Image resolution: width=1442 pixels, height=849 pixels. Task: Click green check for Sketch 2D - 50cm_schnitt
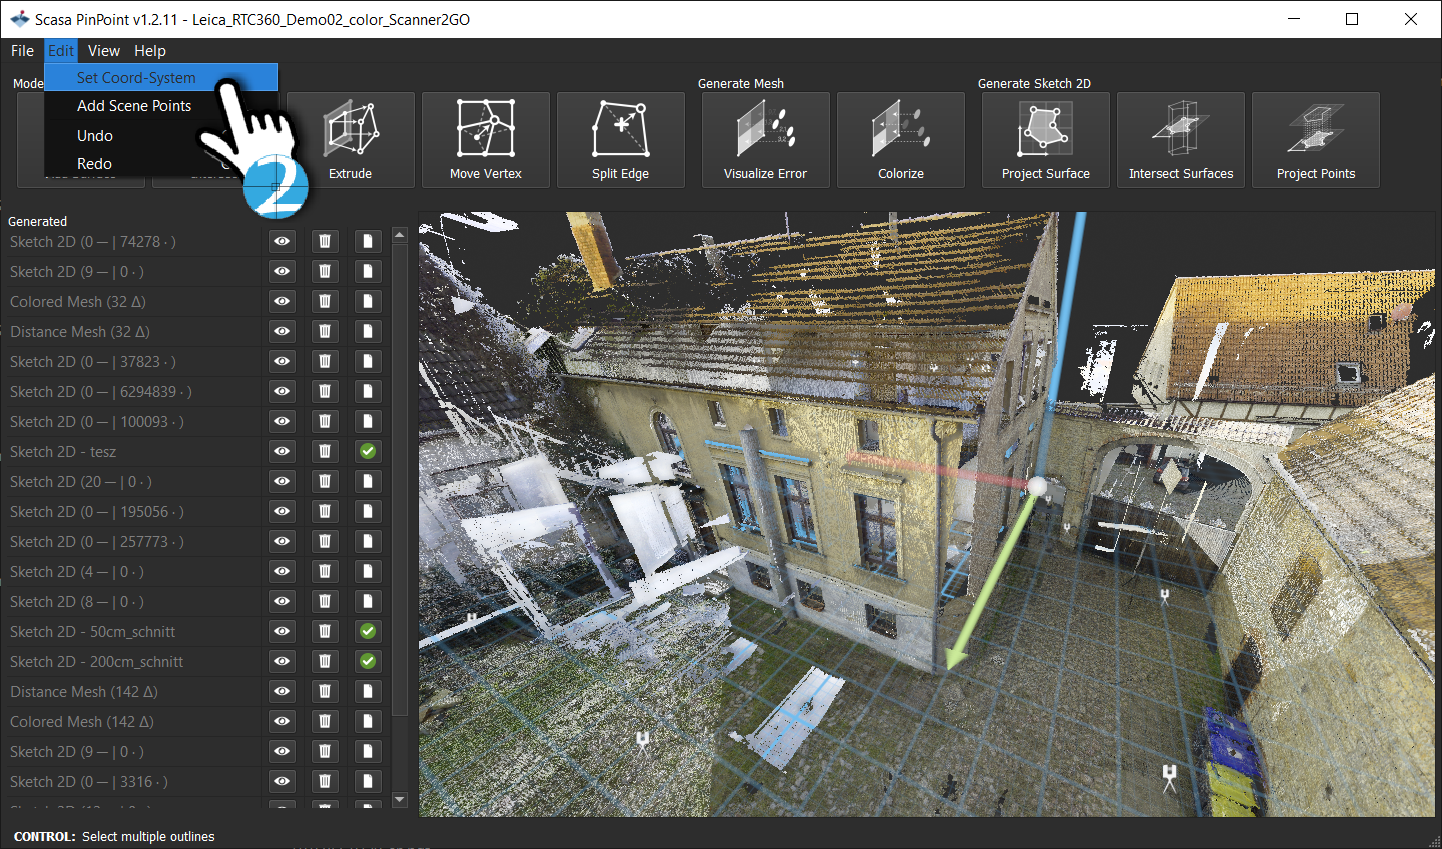[x=368, y=631]
